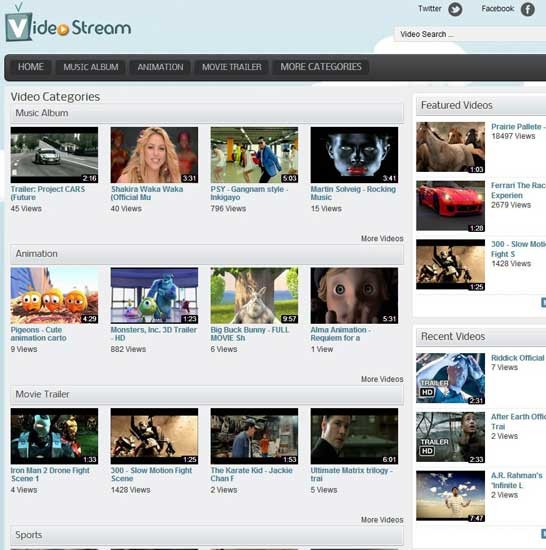Open the Alma Animation thumbnail
The image size is (546, 550).
coord(354,295)
